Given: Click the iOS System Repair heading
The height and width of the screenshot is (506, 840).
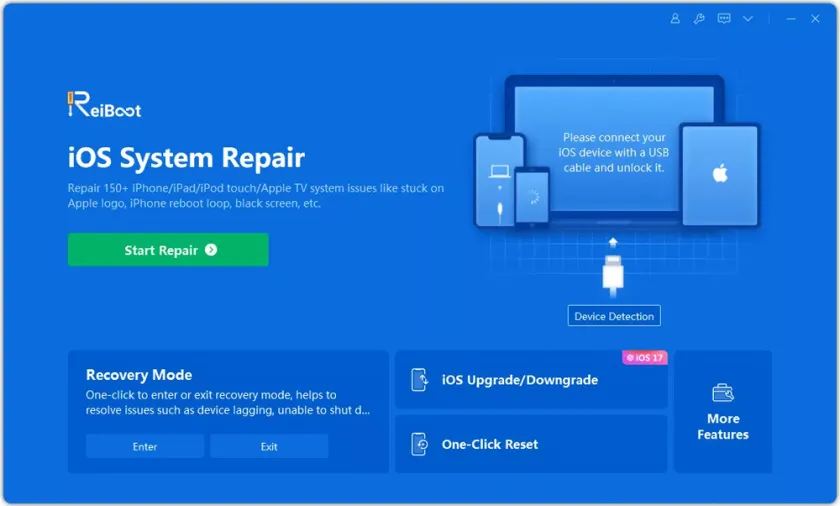Looking at the screenshot, I should [186, 158].
